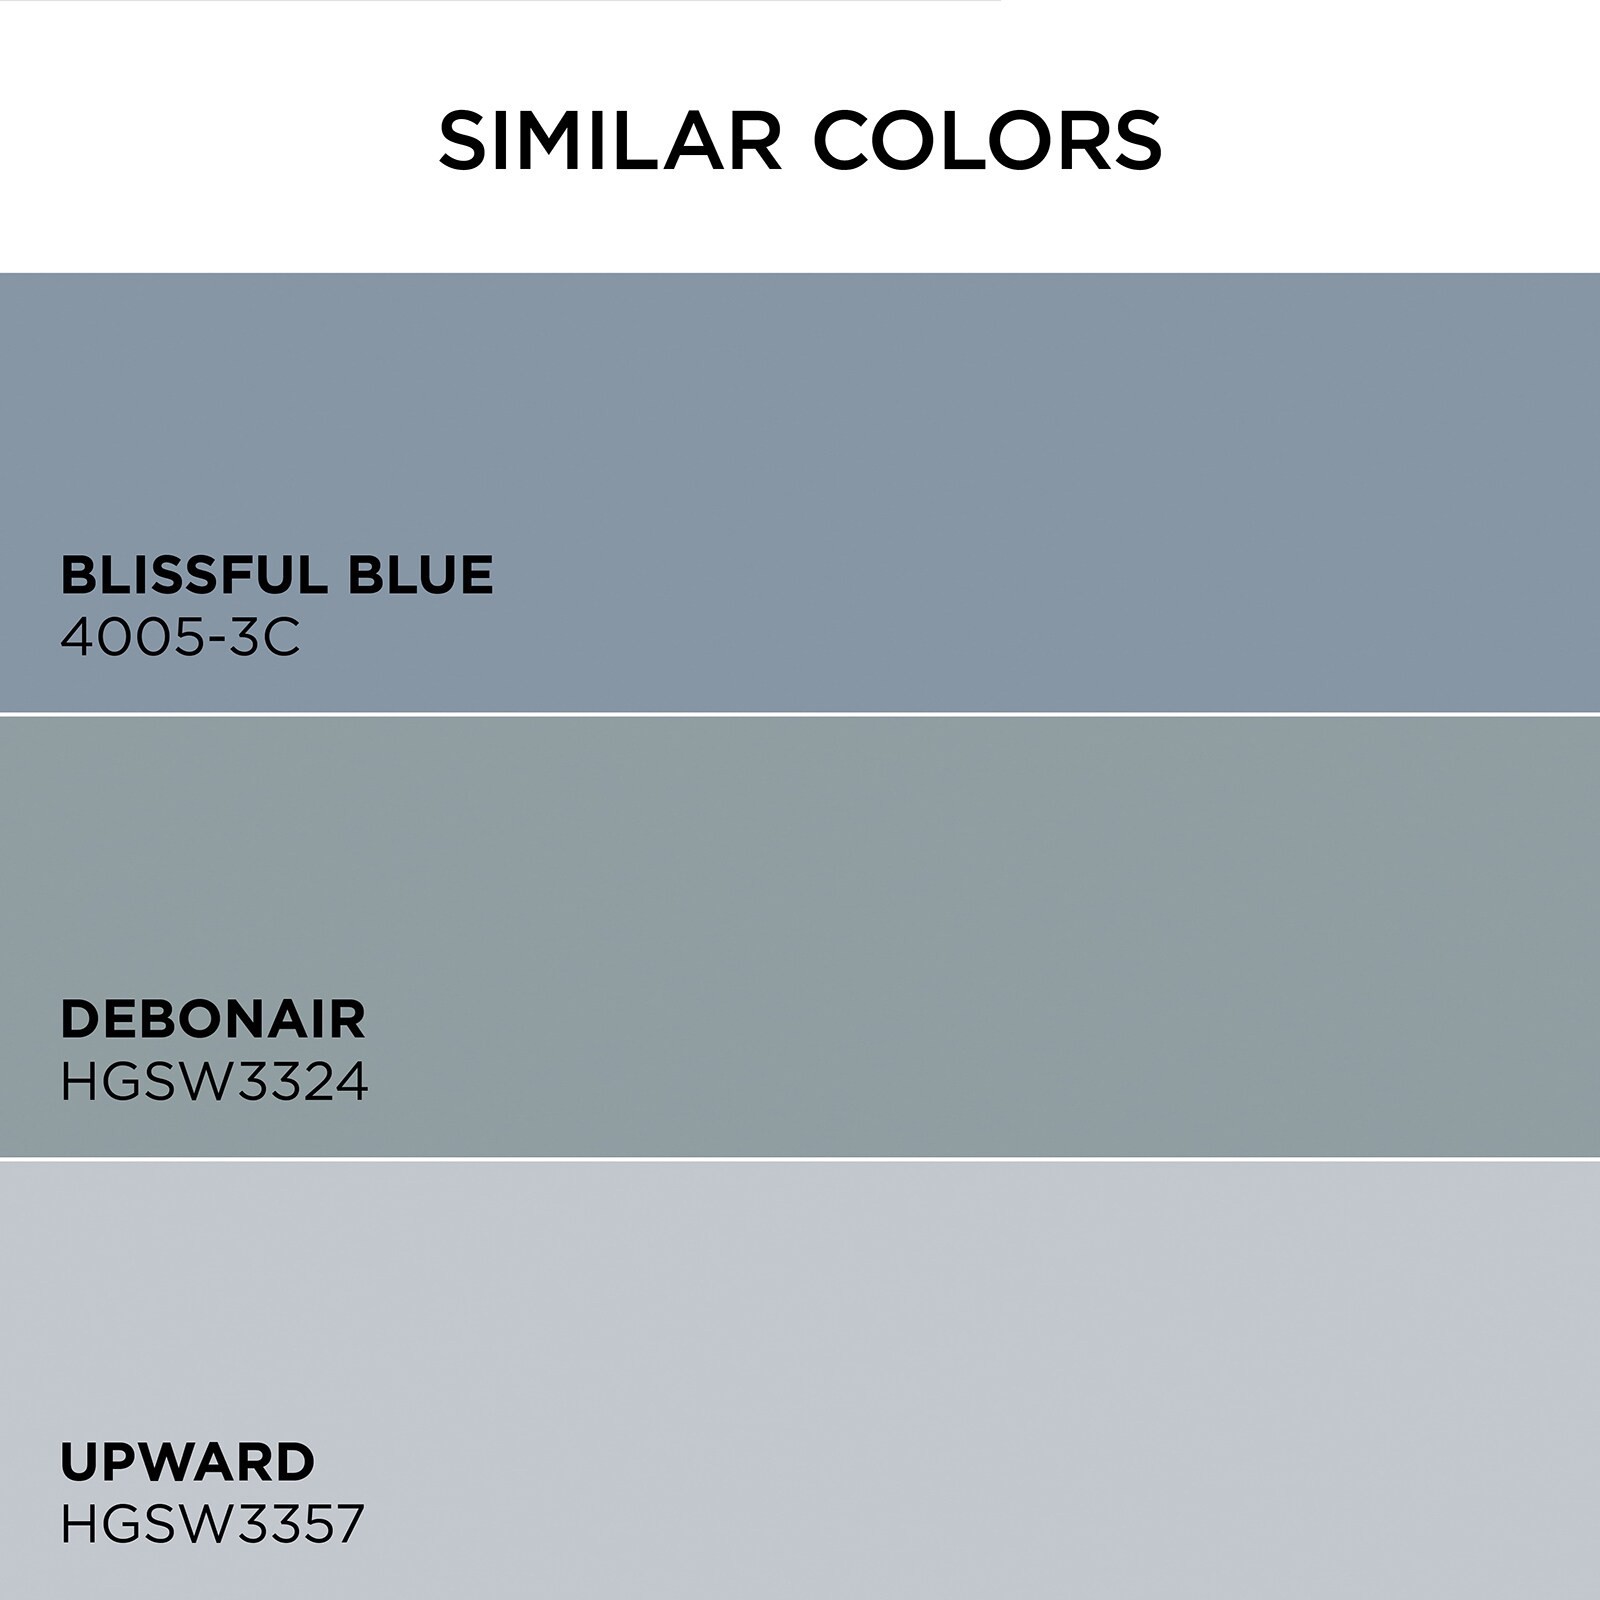Viewport: 1600px width, 1600px height.
Task: Click the thin gray line above the heading
Action: [500, 1]
